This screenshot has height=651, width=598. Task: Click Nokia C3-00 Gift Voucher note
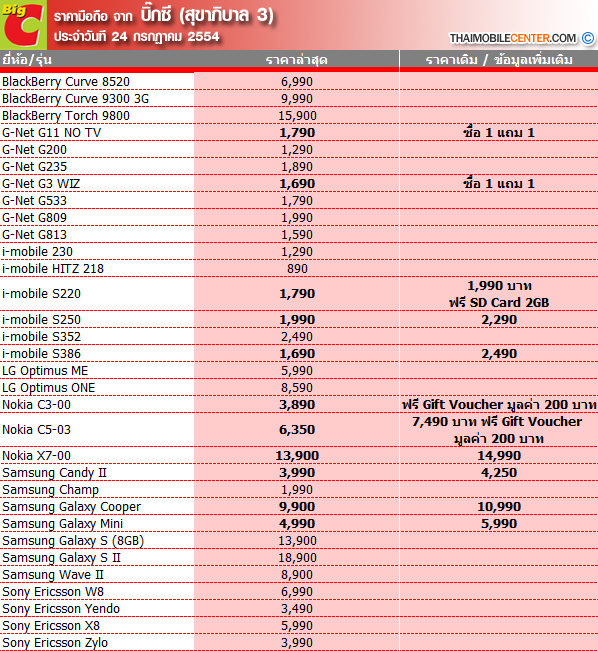(499, 405)
